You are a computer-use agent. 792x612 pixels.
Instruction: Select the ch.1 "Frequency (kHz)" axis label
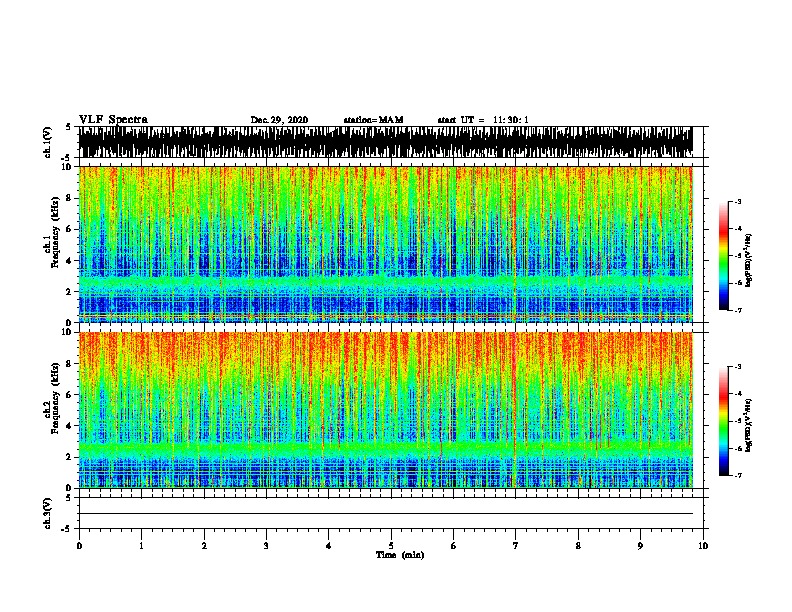pyautogui.click(x=55, y=233)
